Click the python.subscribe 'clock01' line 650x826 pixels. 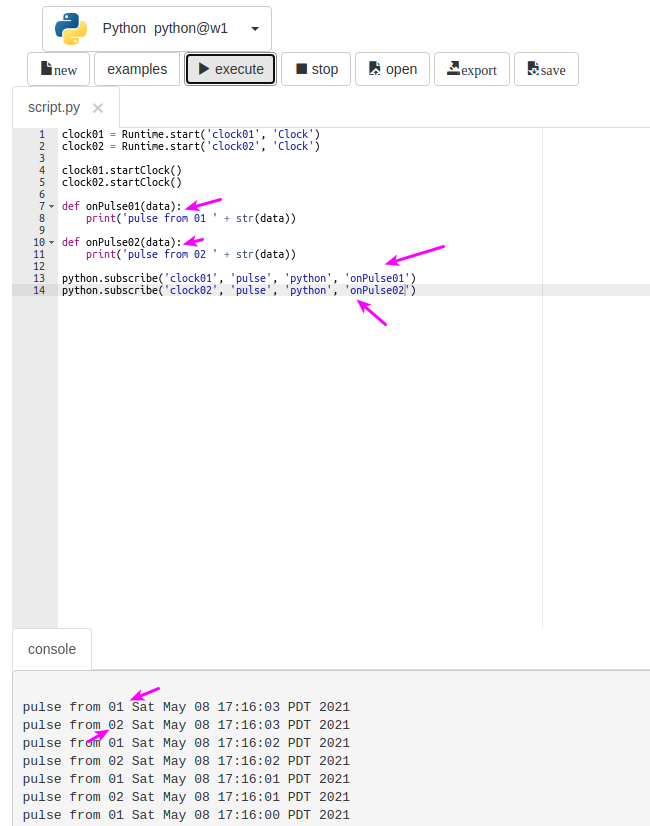(239, 278)
